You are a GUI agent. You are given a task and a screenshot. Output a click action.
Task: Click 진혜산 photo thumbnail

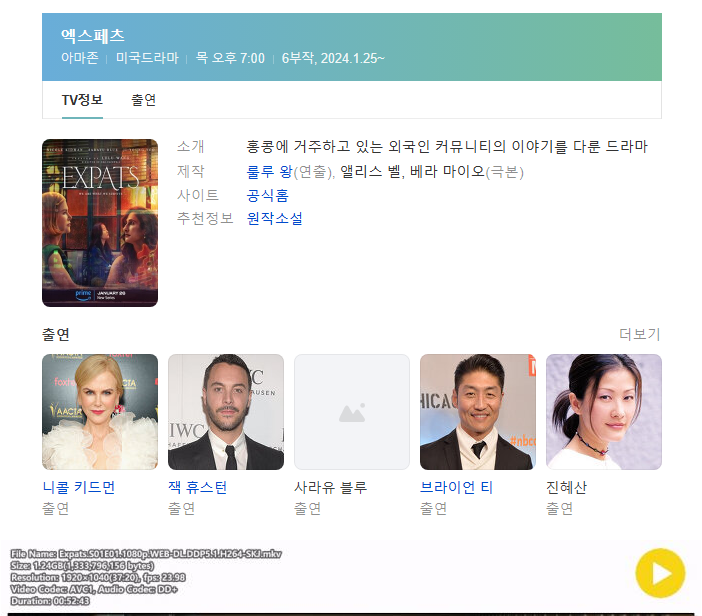tap(604, 412)
